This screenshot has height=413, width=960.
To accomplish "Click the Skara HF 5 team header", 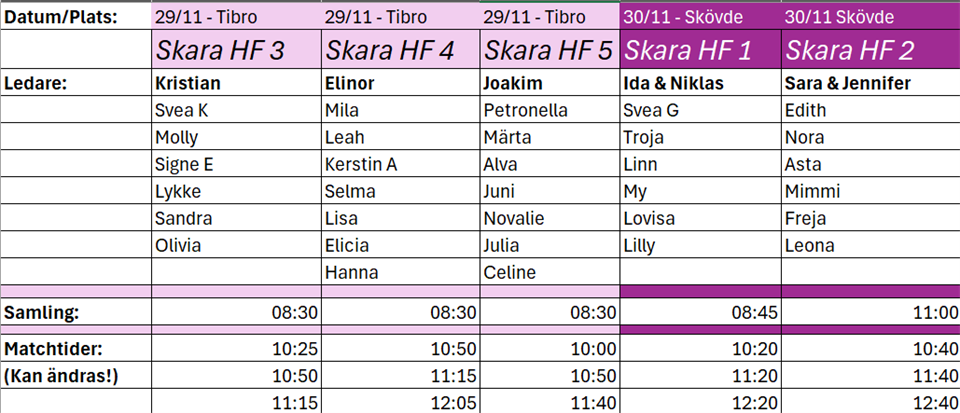I will (550, 50).
